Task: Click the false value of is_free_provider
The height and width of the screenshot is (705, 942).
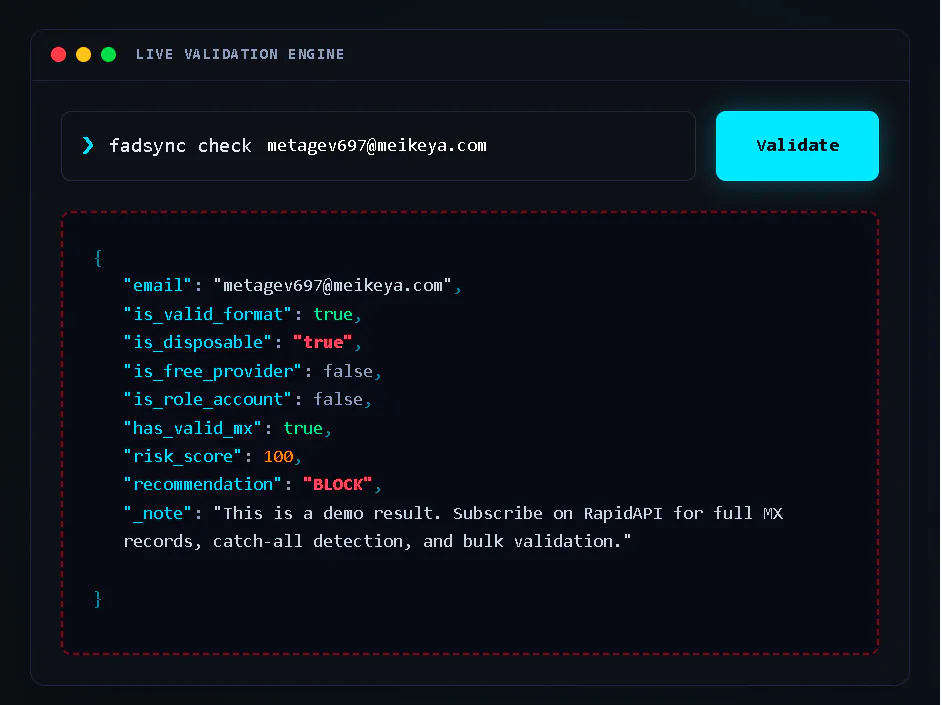Action: click(x=348, y=371)
